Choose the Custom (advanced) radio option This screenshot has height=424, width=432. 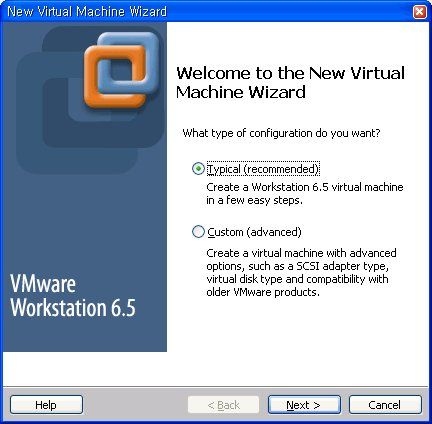click(x=198, y=232)
